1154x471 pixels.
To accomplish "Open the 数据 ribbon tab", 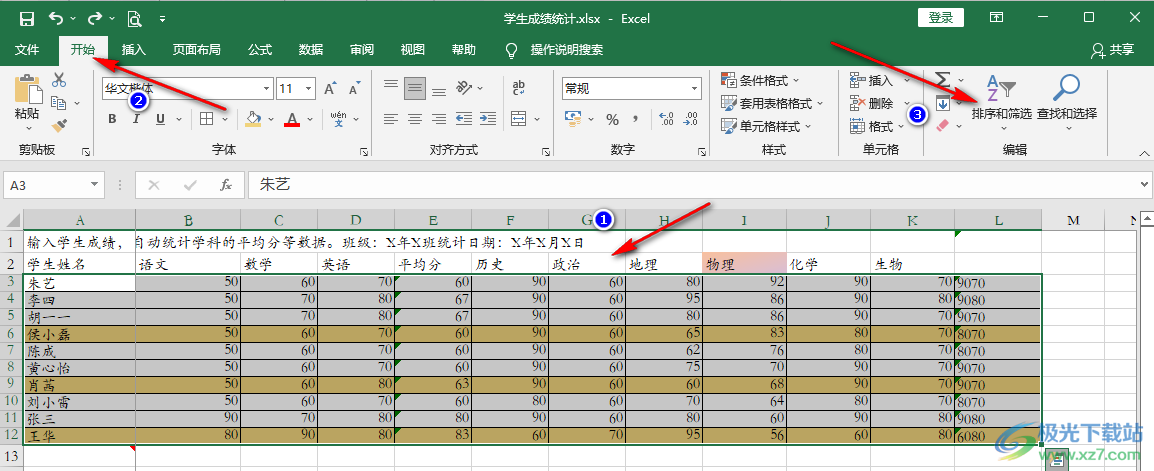I will click(x=311, y=49).
